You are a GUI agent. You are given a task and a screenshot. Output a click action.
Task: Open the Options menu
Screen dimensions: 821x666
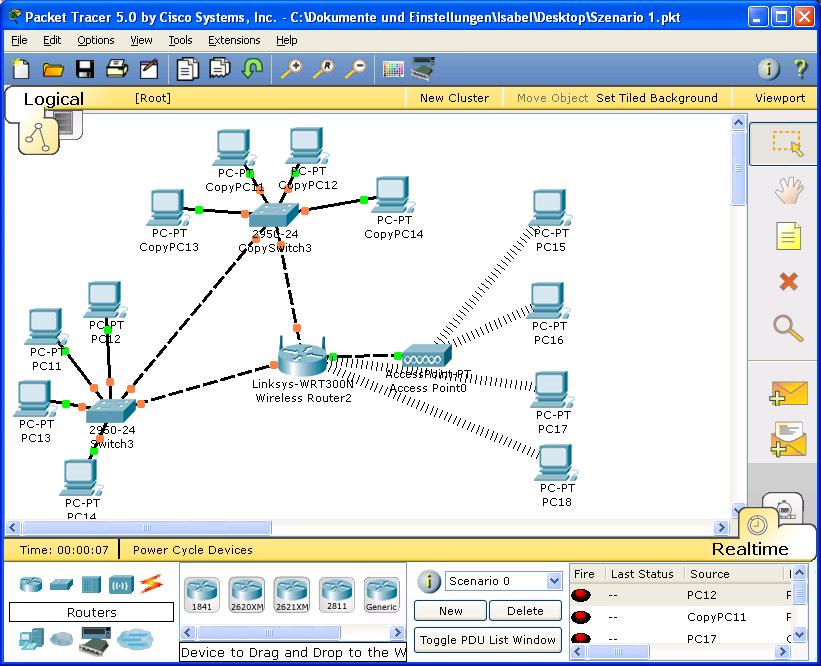[x=96, y=40]
